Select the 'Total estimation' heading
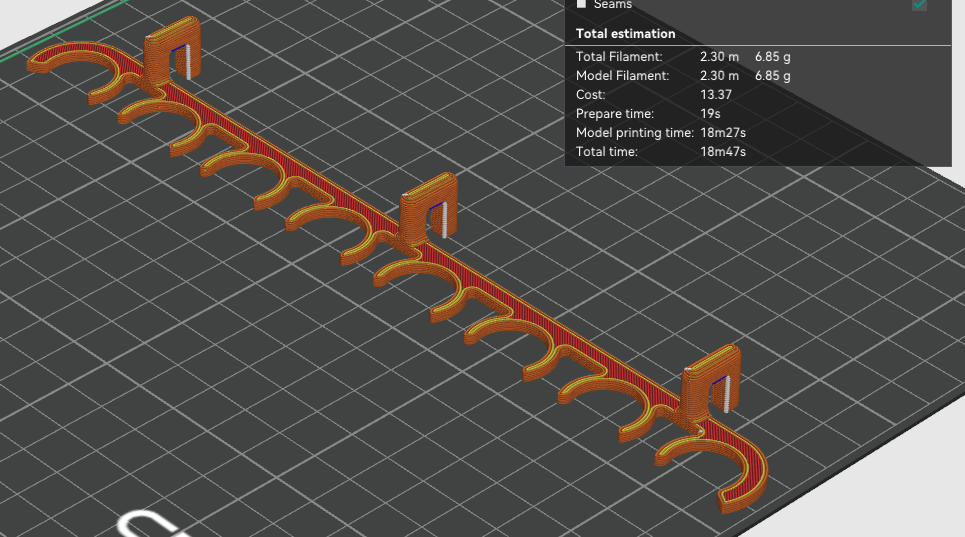This screenshot has width=965, height=537. click(625, 34)
